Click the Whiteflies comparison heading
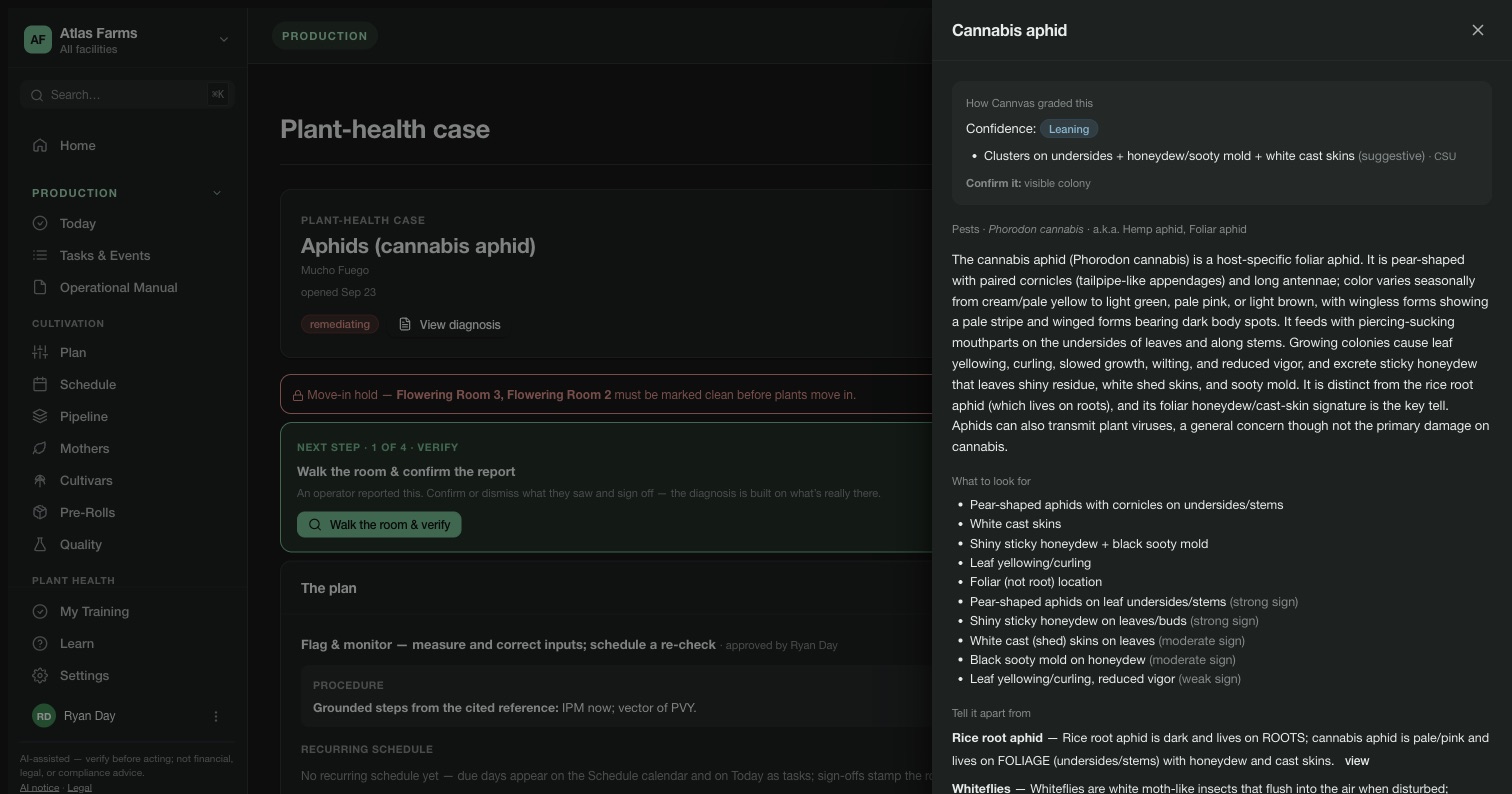 coord(981,789)
